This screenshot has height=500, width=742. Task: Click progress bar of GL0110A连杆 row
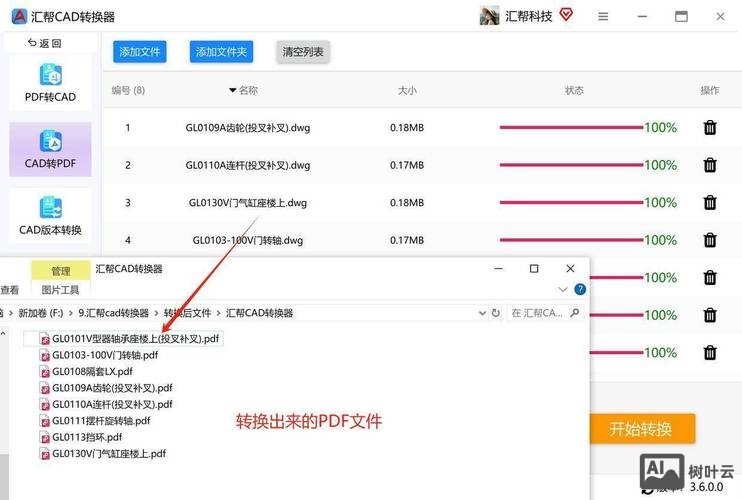(x=572, y=165)
